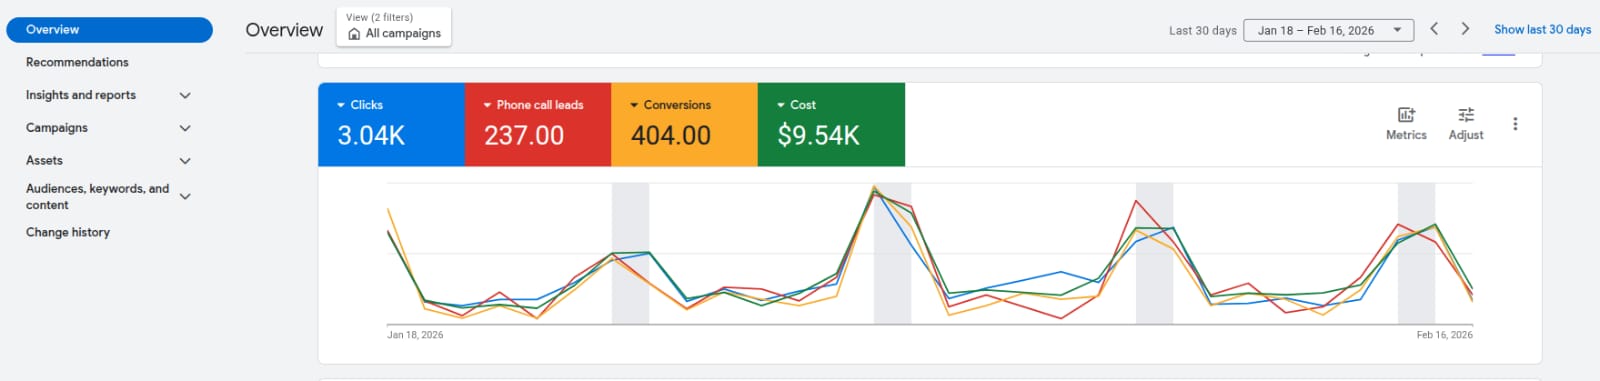Open the Clicks metric dropdown arrow
1600x381 pixels.
341,105
